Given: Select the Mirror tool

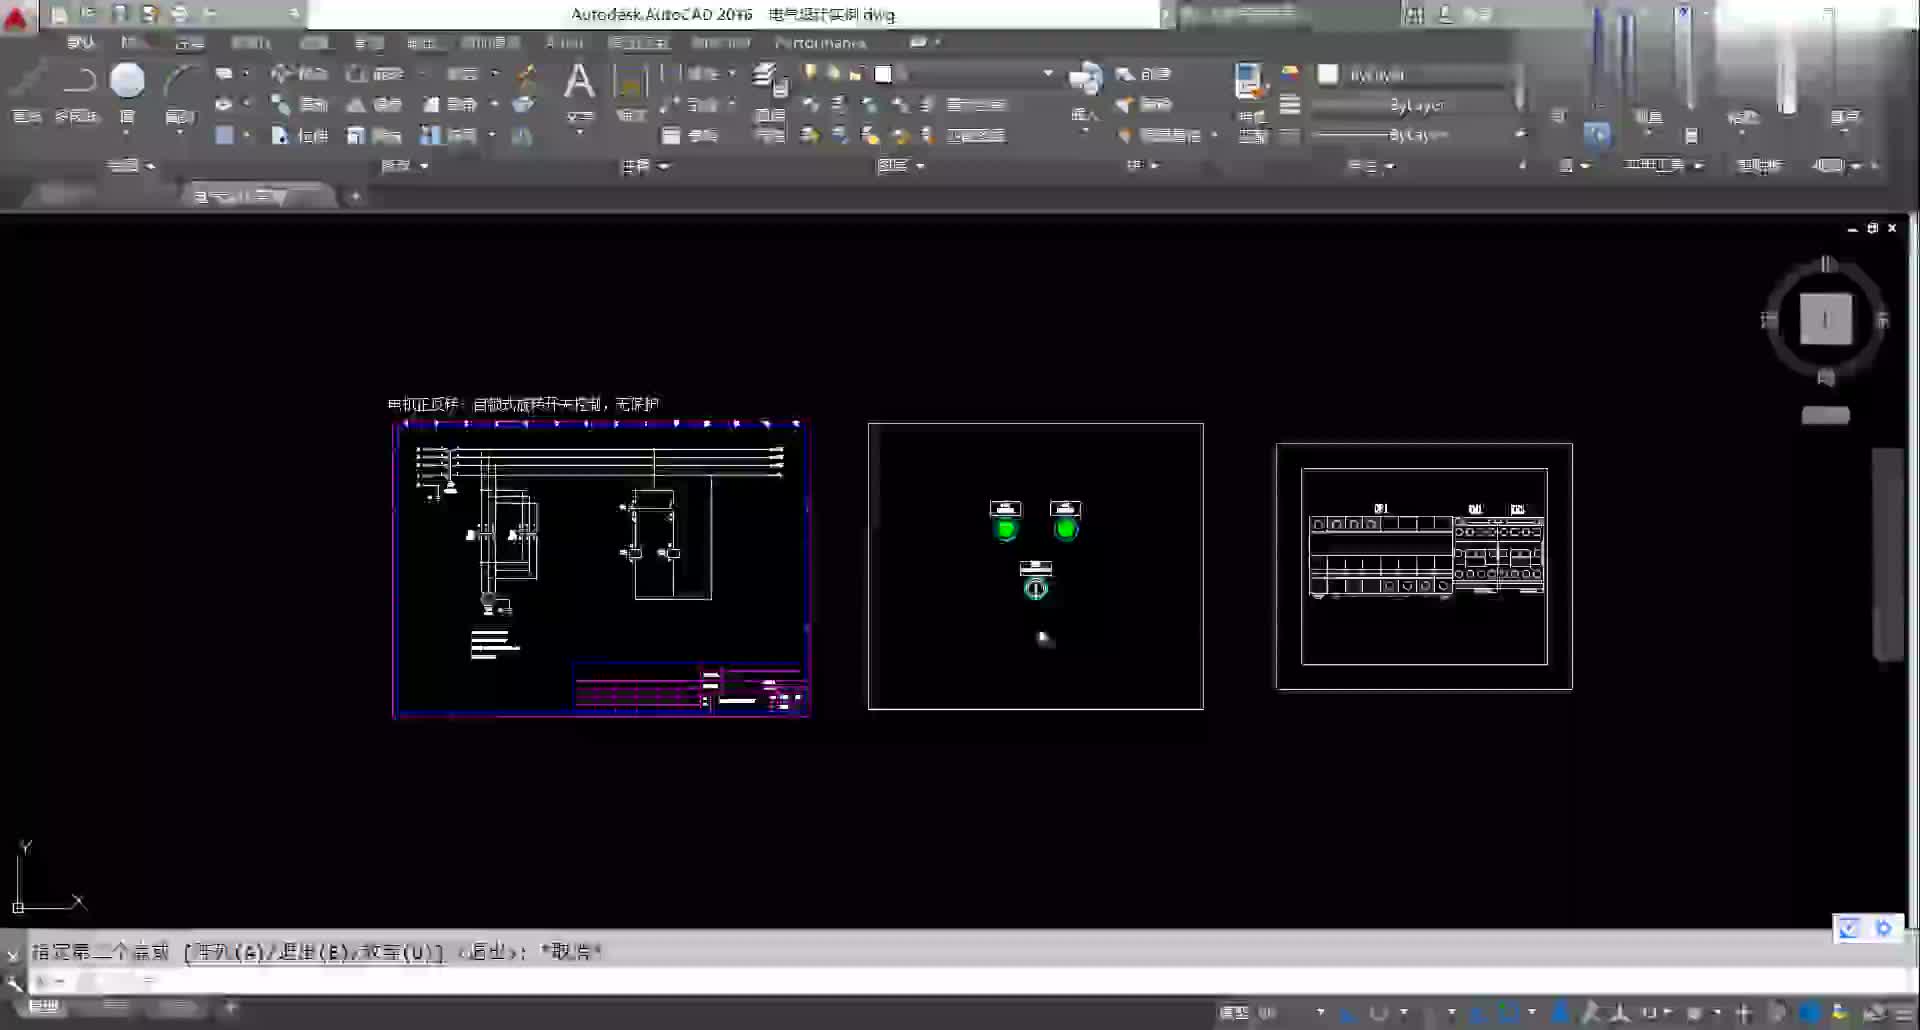Looking at the screenshot, I should click(x=374, y=105).
